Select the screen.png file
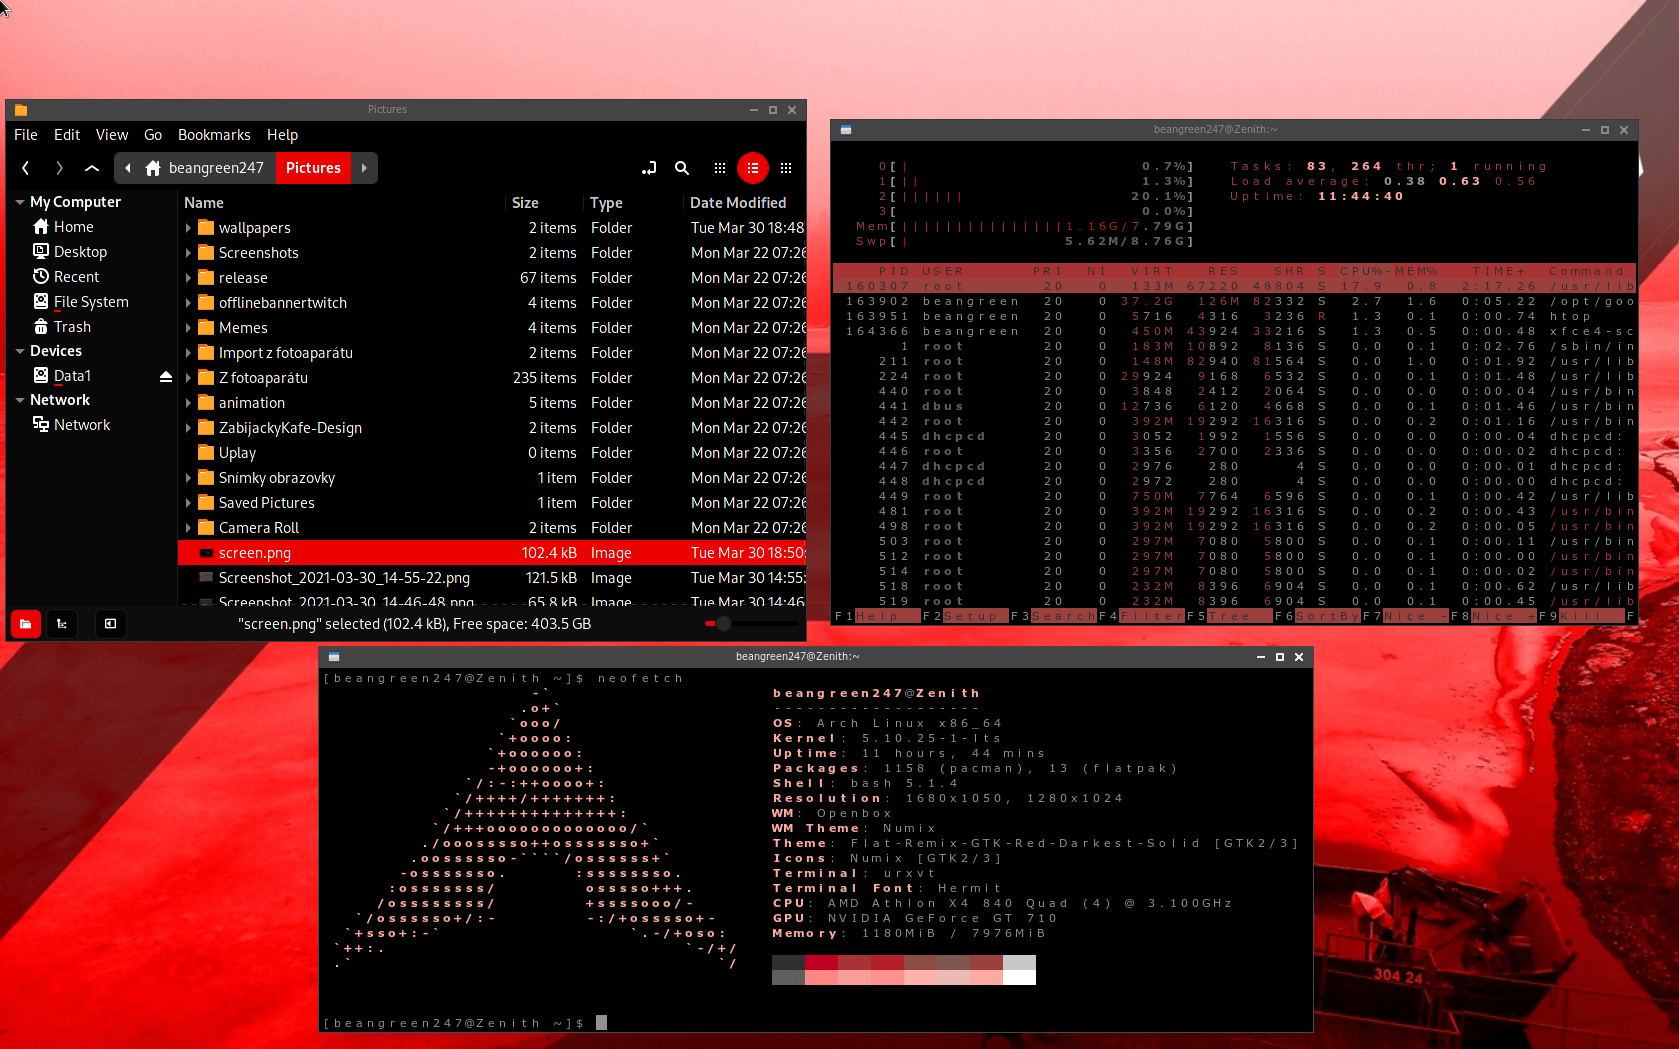This screenshot has height=1049, width=1679. 492,553
